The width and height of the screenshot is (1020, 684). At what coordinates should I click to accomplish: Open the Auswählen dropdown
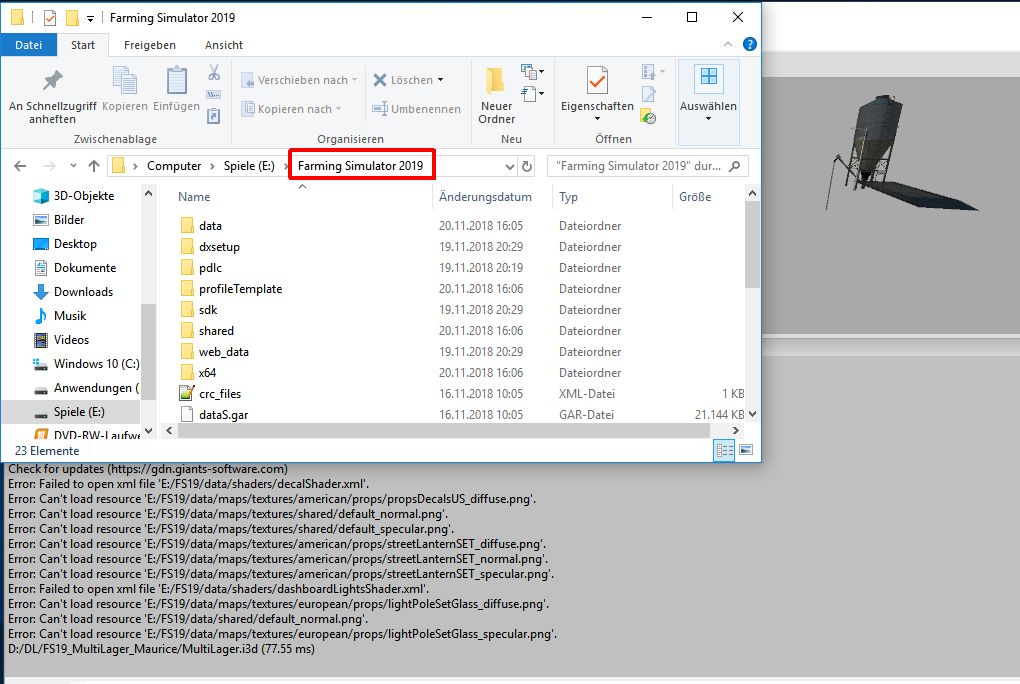(708, 118)
